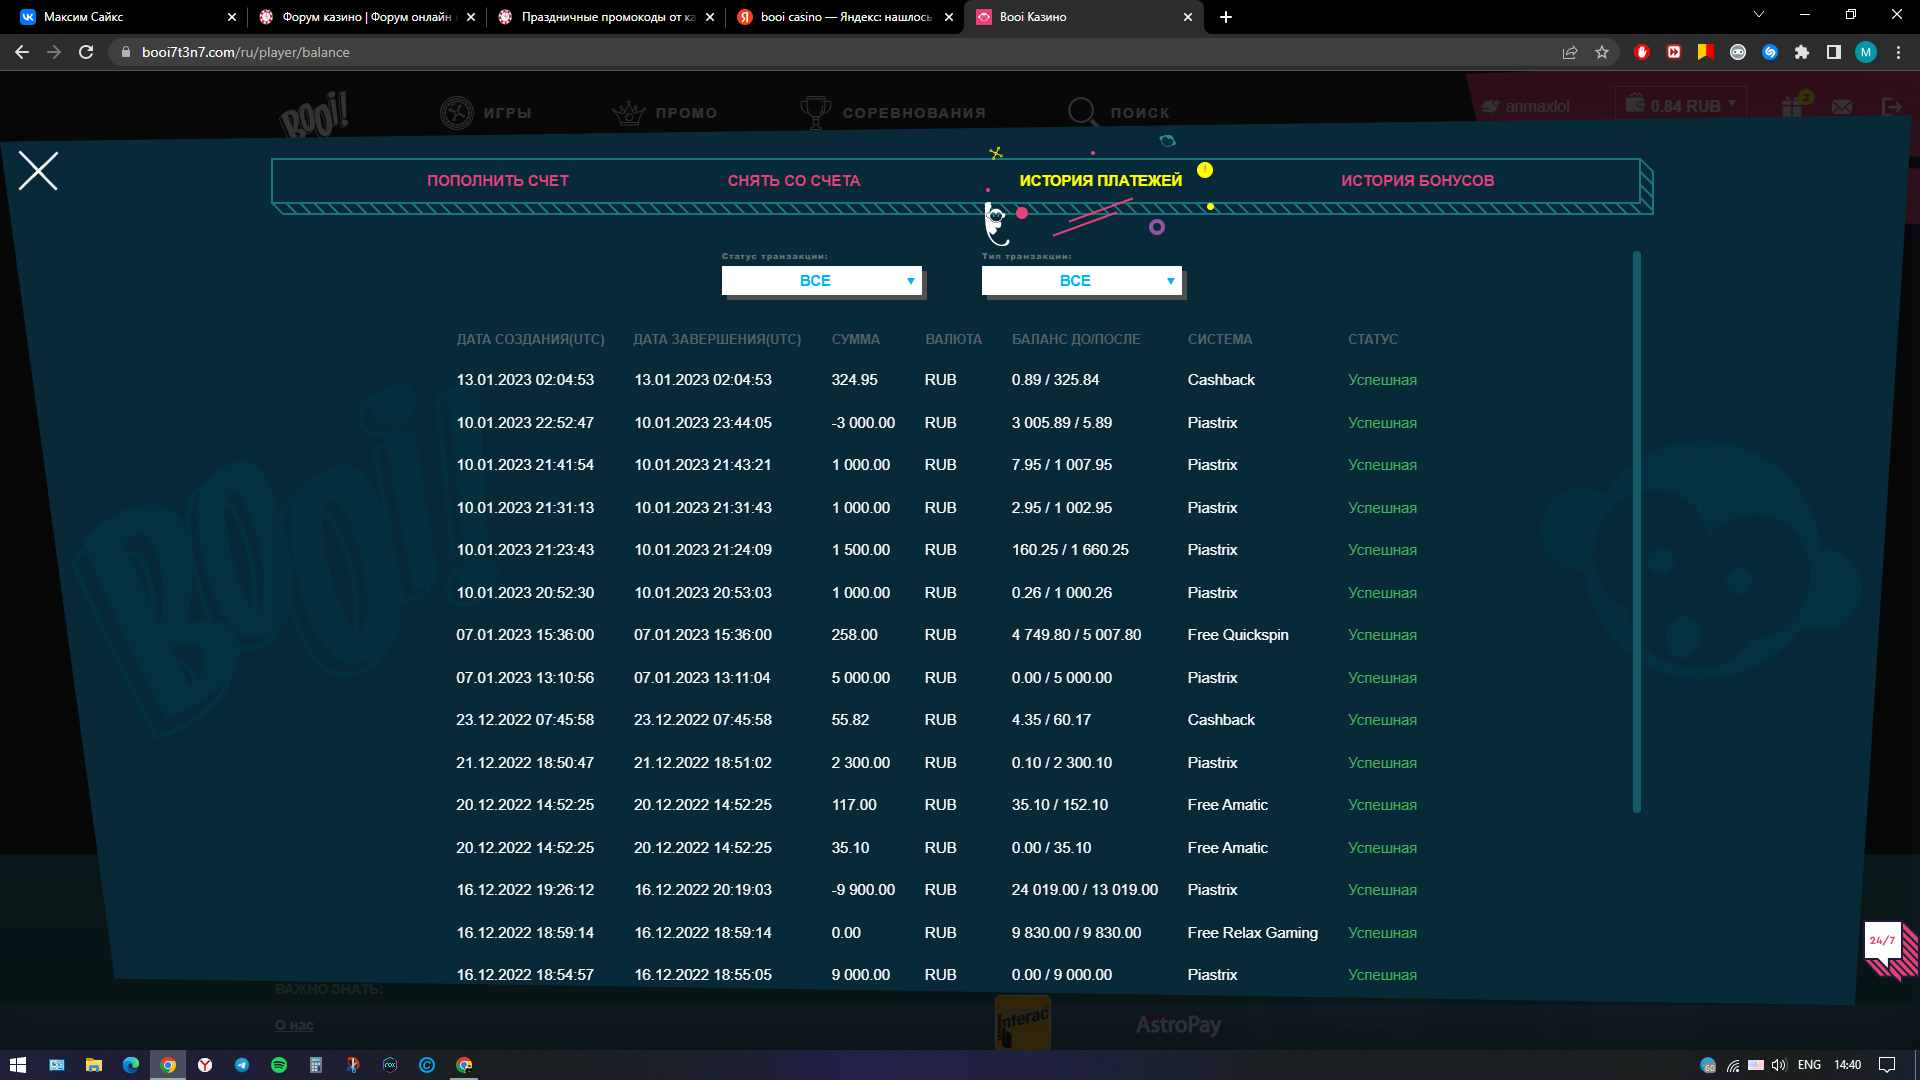Screen dimensions: 1920x1080
Task: Launch Microsoft Edge from the taskbar
Action: click(130, 1065)
